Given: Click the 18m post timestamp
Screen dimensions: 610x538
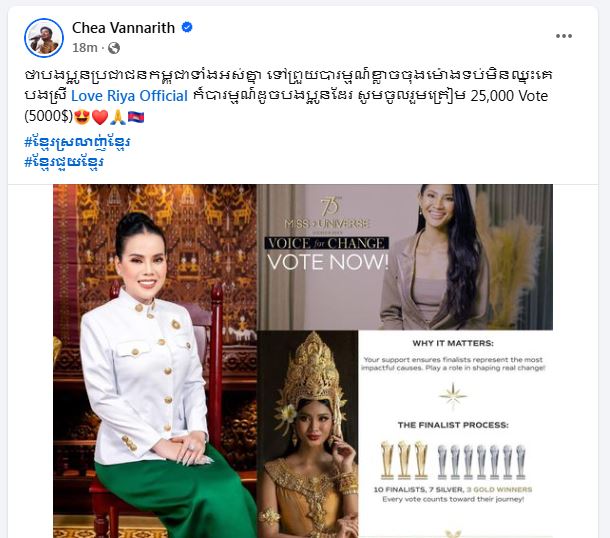Looking at the screenshot, I should coord(84,48).
